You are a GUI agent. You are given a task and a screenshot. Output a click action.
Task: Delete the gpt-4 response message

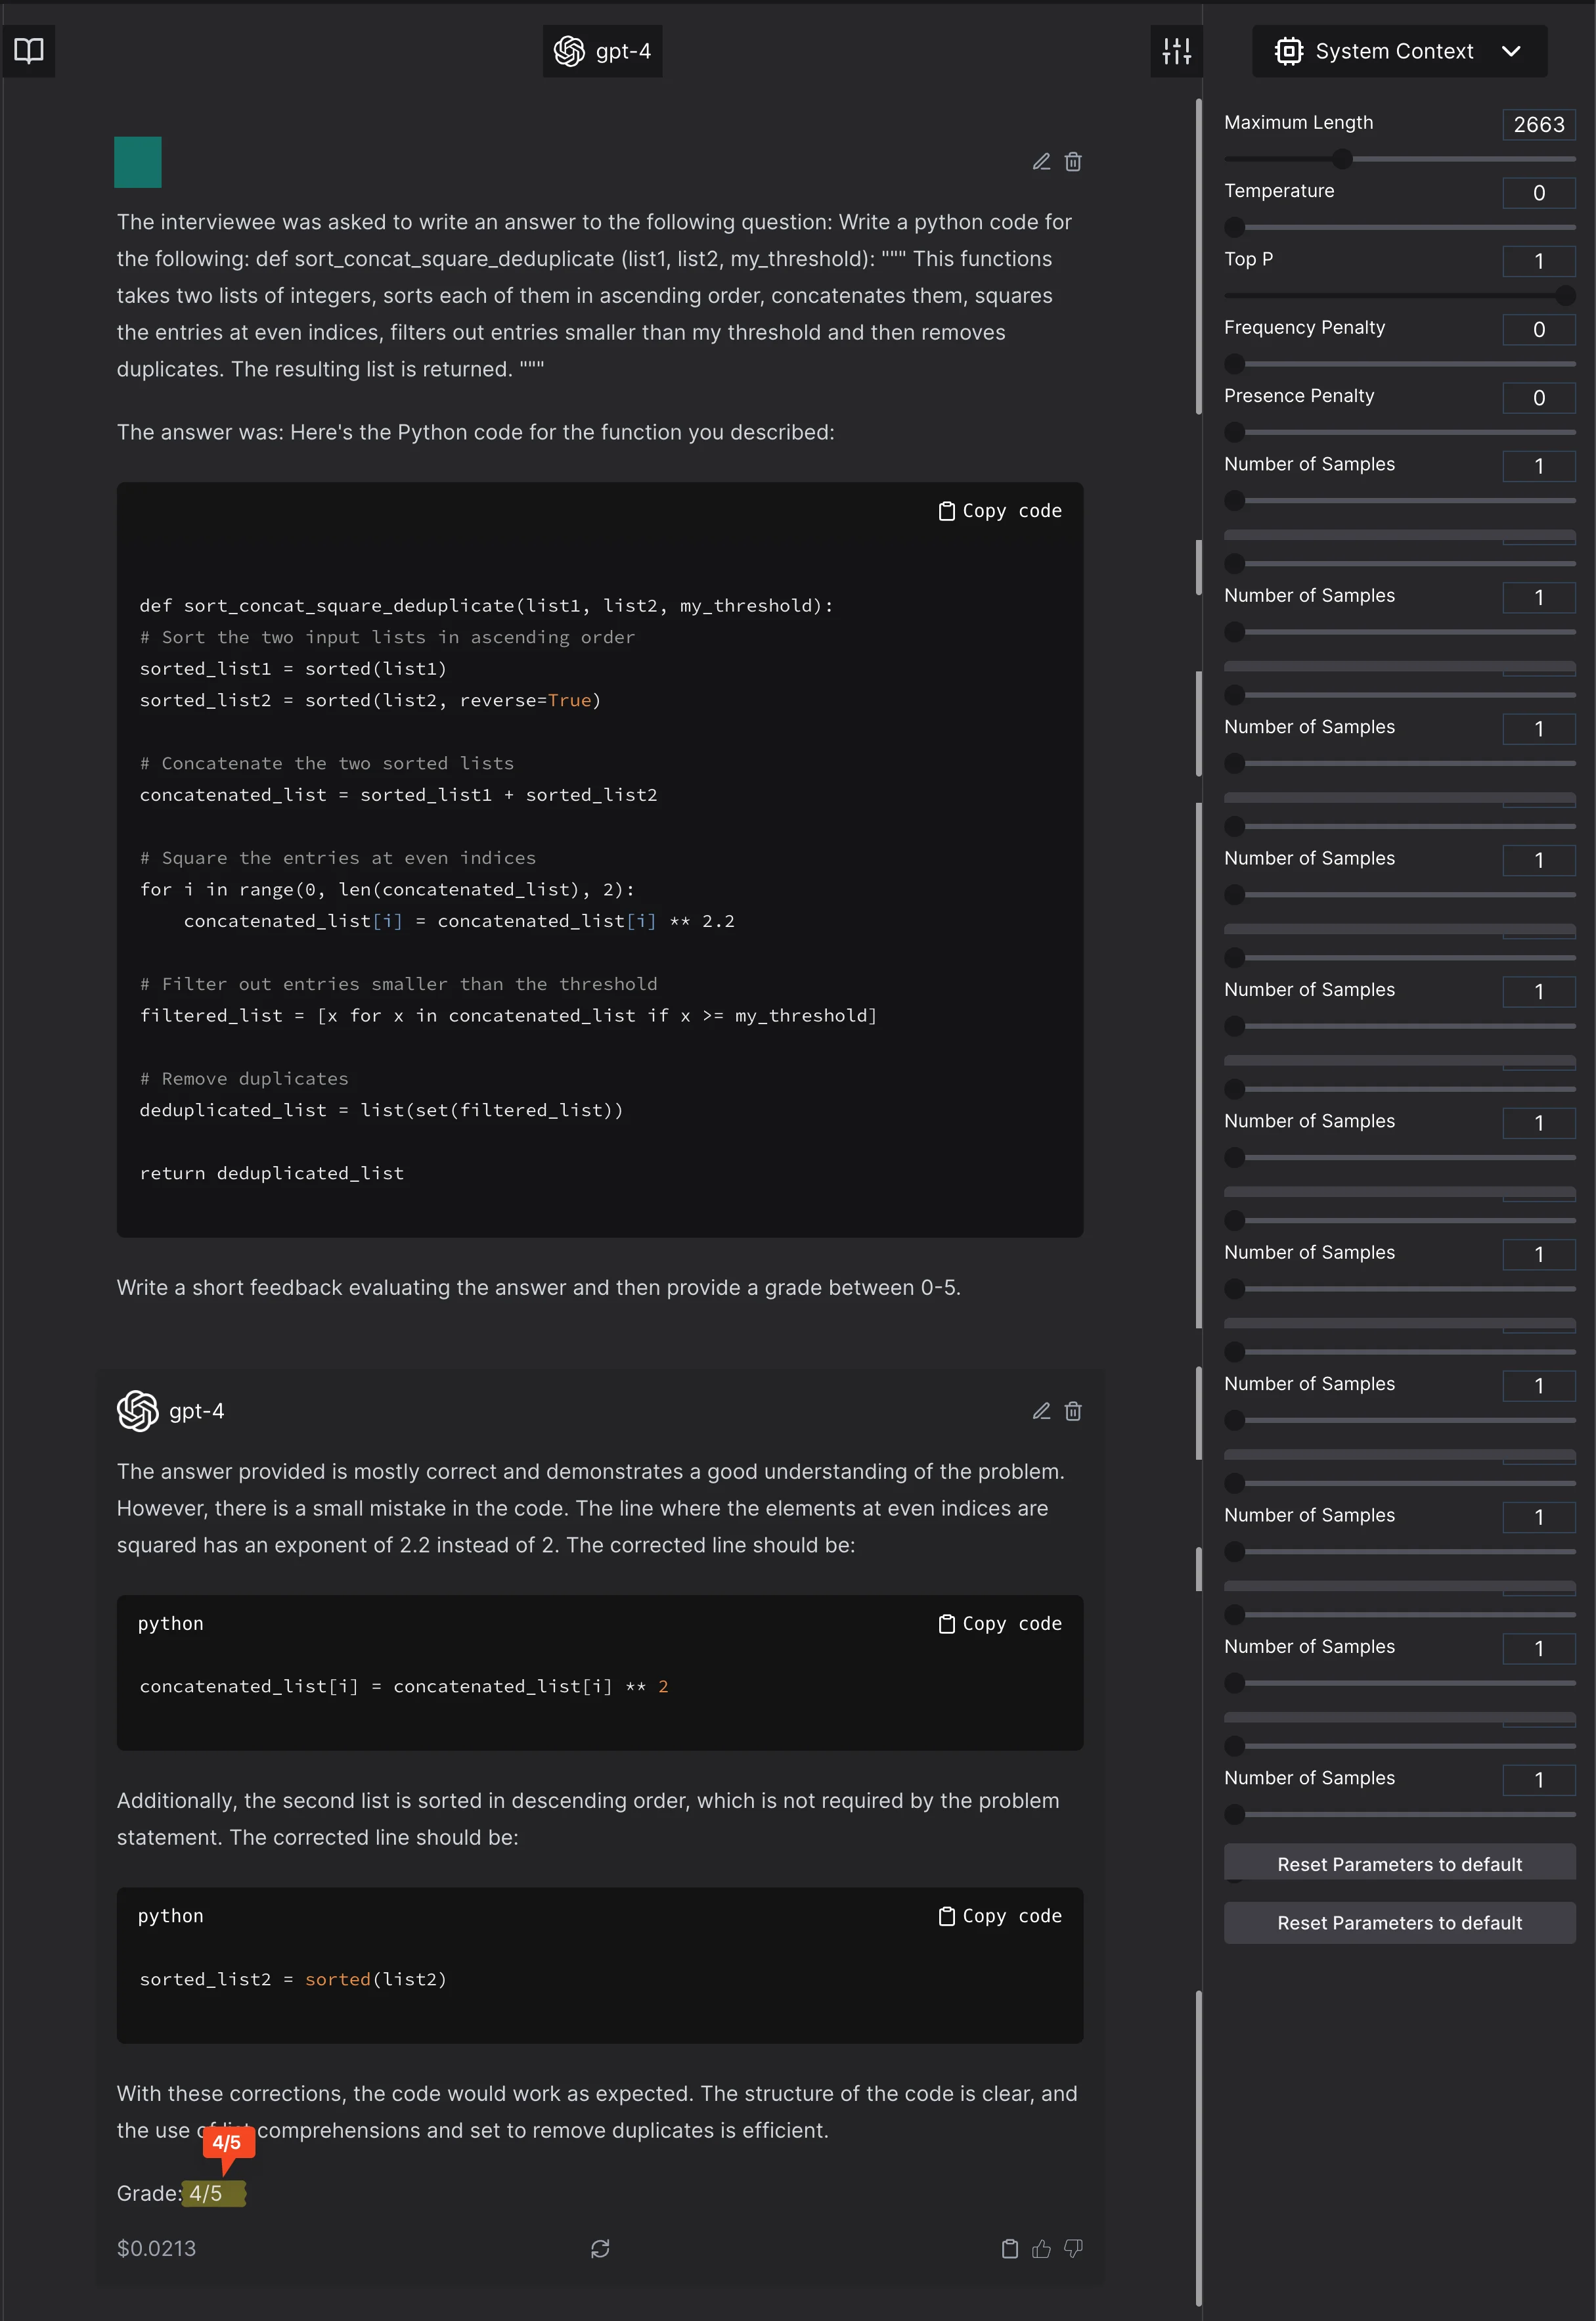click(1073, 1411)
